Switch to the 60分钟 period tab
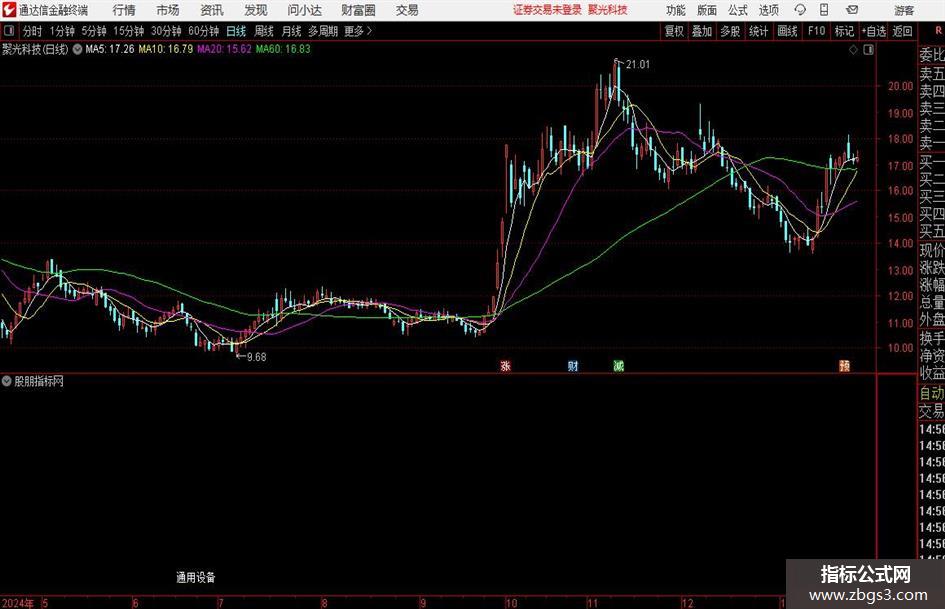This screenshot has height=609, width=945. pyautogui.click(x=204, y=31)
